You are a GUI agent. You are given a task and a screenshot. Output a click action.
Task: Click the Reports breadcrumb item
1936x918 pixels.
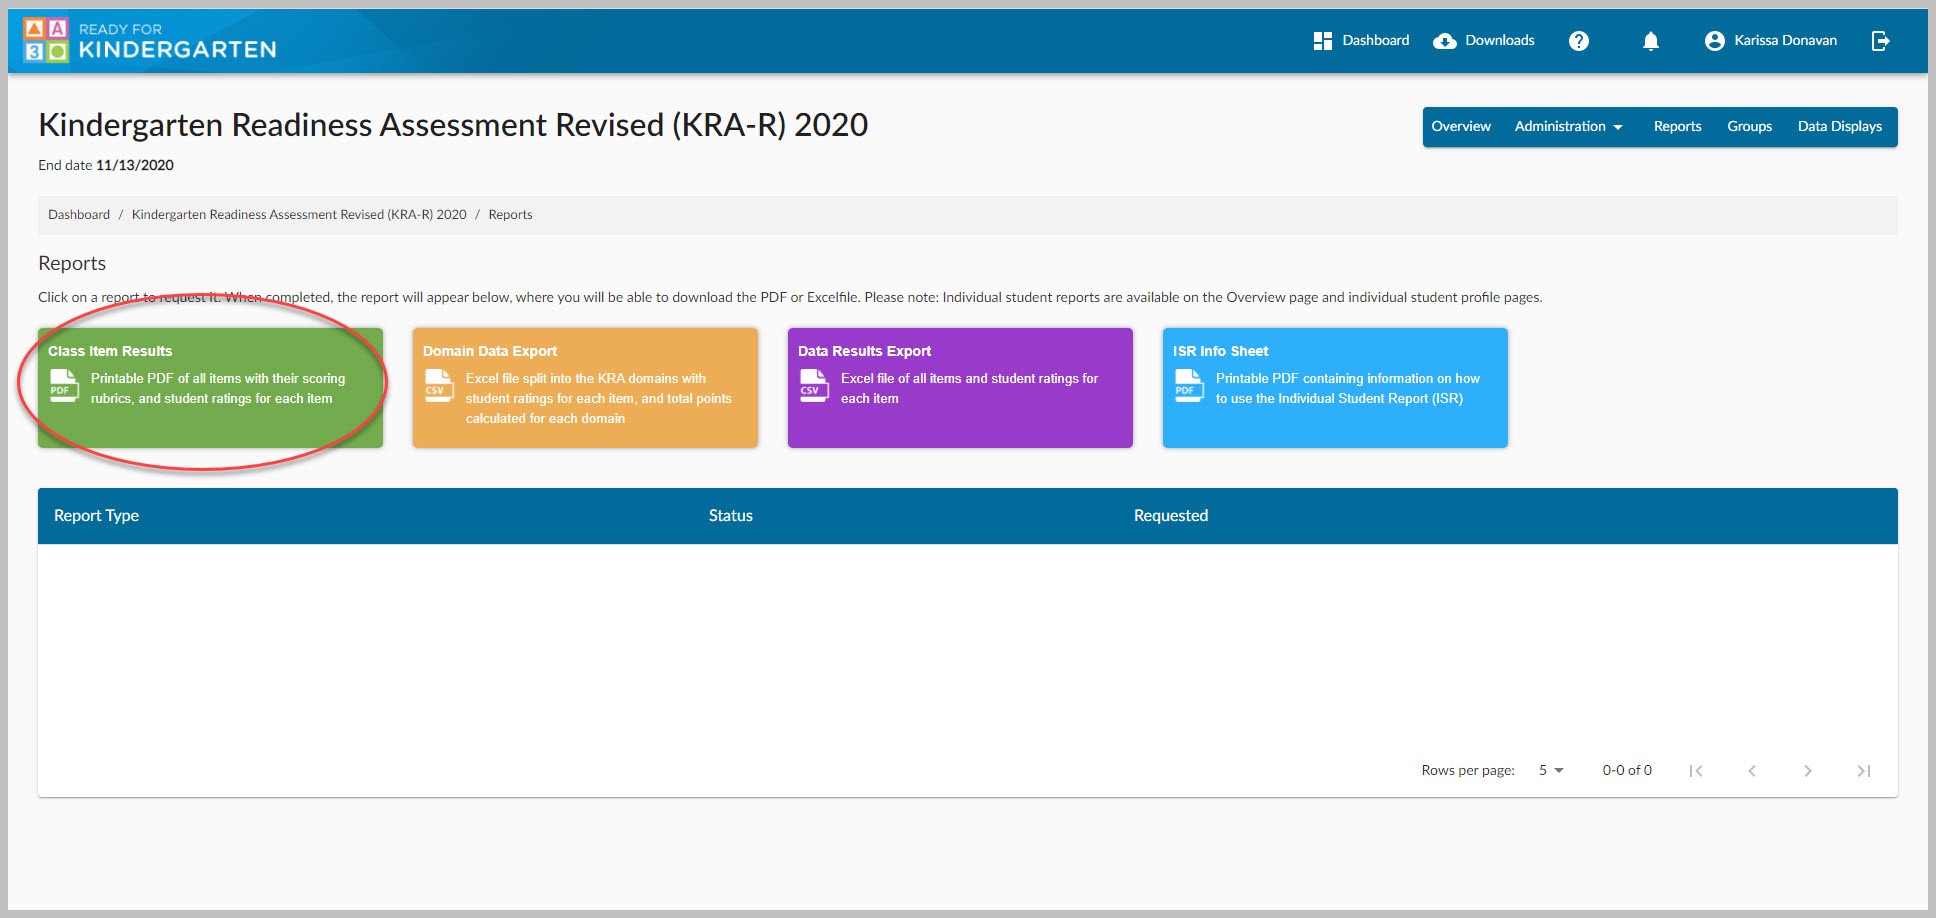point(510,215)
